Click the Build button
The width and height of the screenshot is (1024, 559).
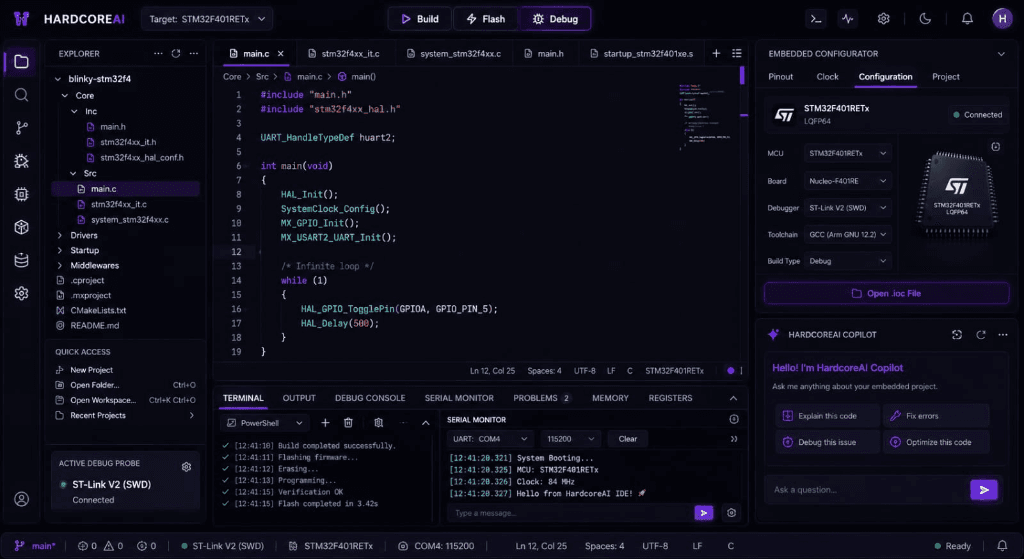tap(420, 19)
